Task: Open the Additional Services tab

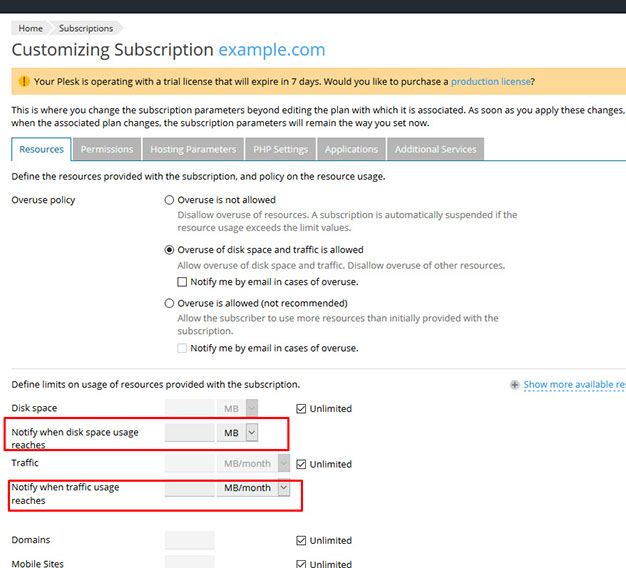Action: (x=435, y=149)
